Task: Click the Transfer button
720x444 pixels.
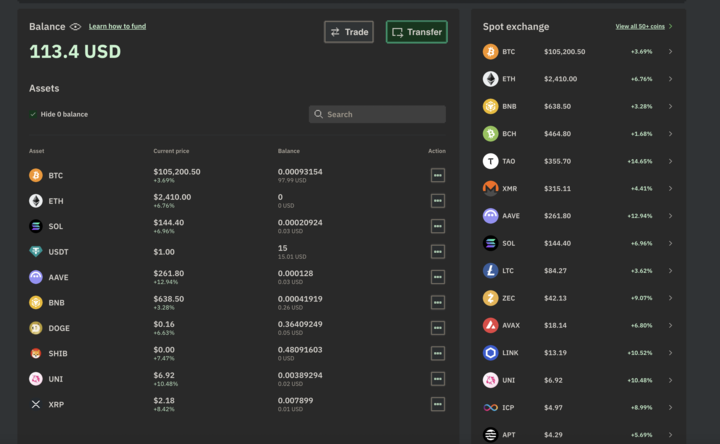Action: click(416, 32)
